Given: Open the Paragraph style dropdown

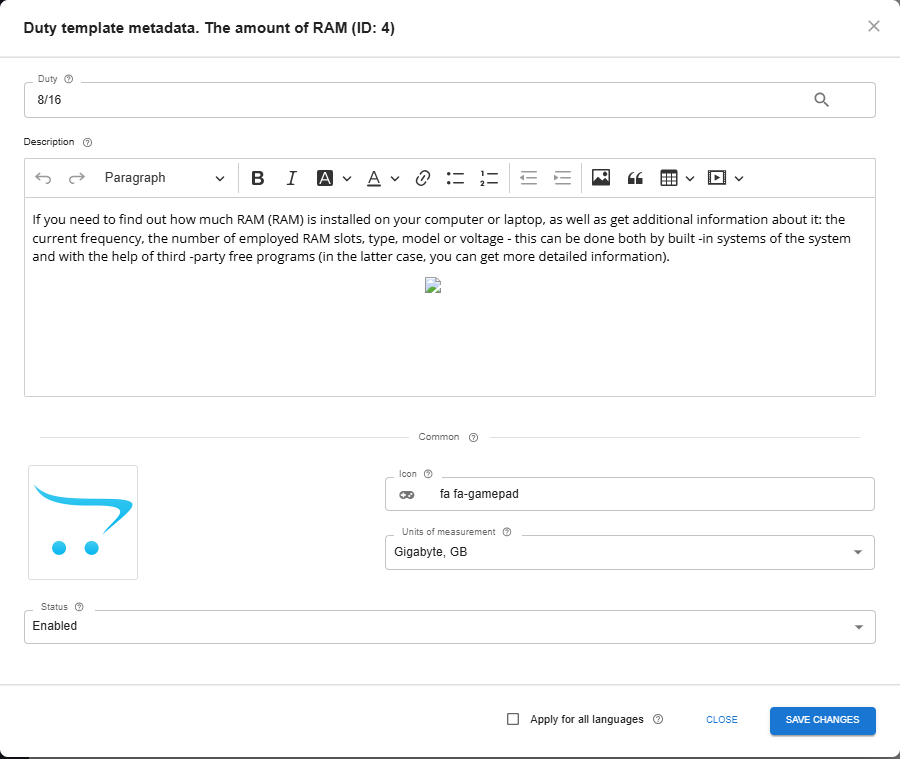Looking at the screenshot, I should pos(164,178).
